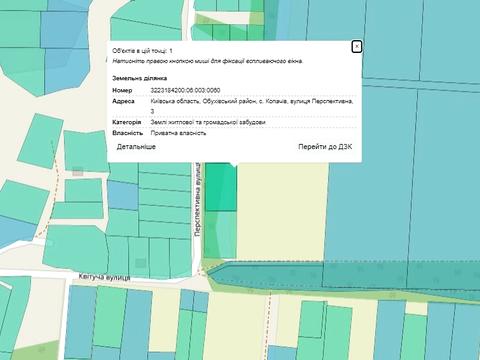Click the Квітуча вулиця street label
The width and height of the screenshot is (480, 360).
104,277
